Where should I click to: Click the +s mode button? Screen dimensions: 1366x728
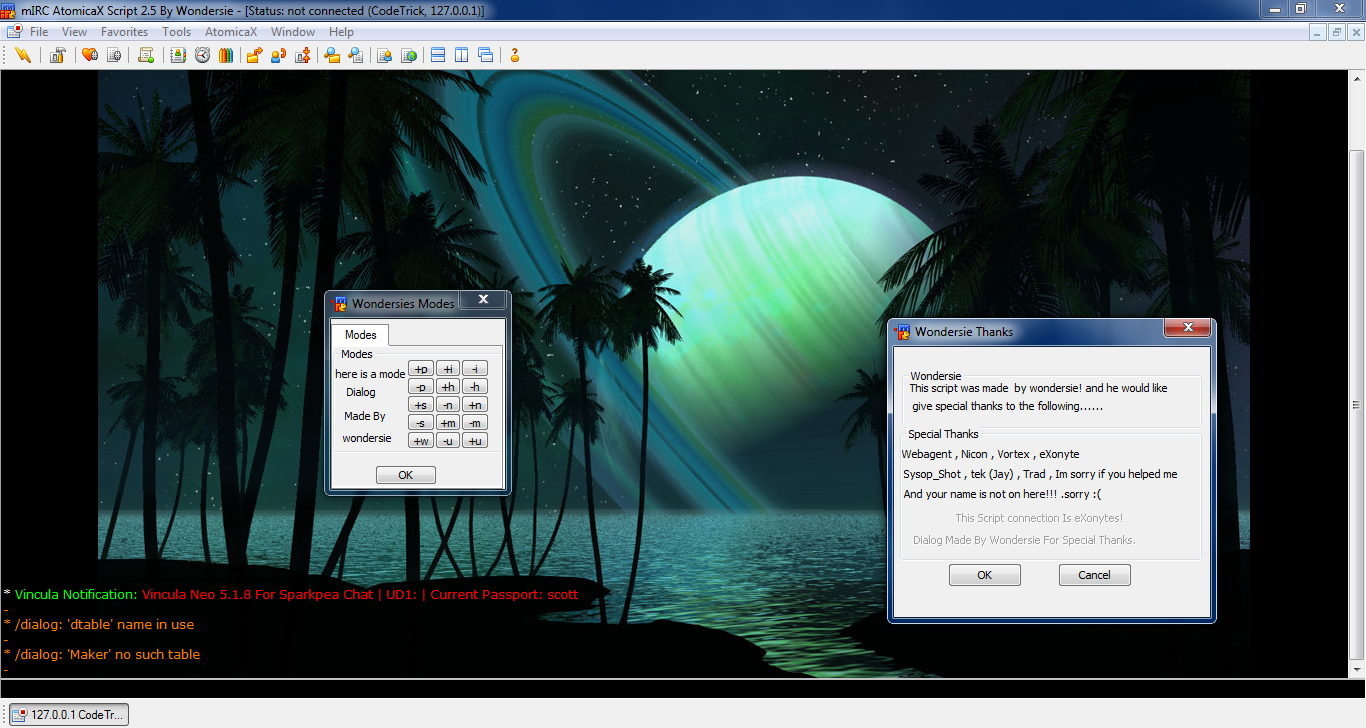pyautogui.click(x=421, y=405)
